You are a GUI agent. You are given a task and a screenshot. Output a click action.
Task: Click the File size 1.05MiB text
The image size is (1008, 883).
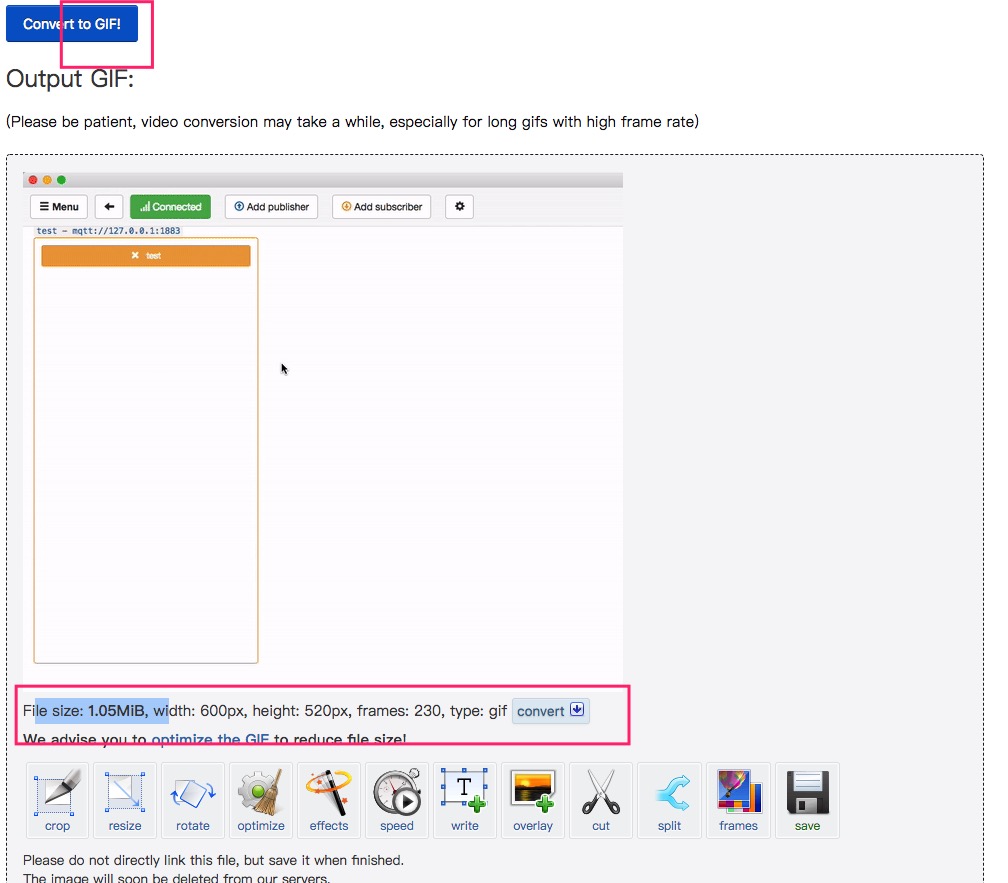click(84, 711)
